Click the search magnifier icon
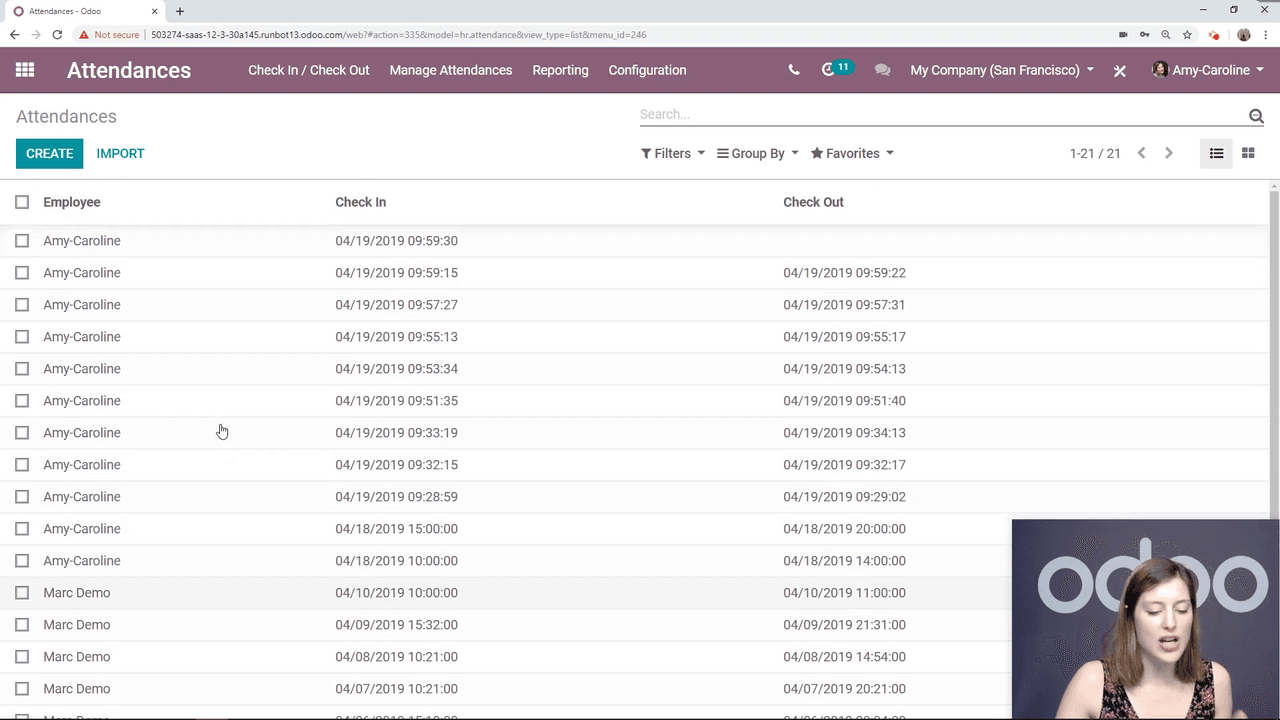The width and height of the screenshot is (1280, 720). [x=1256, y=116]
